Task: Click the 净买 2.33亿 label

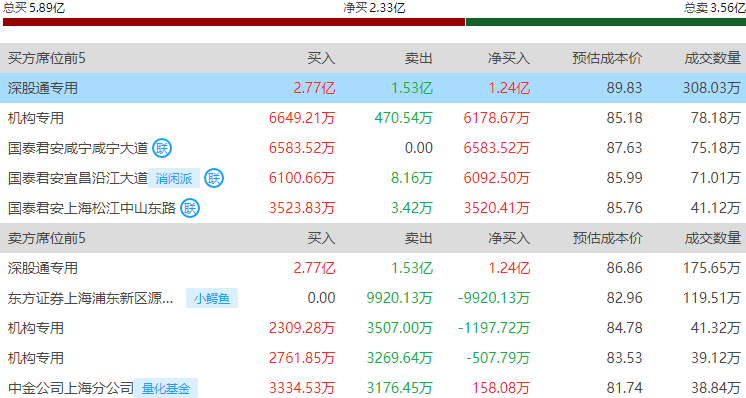Action: click(374, 8)
